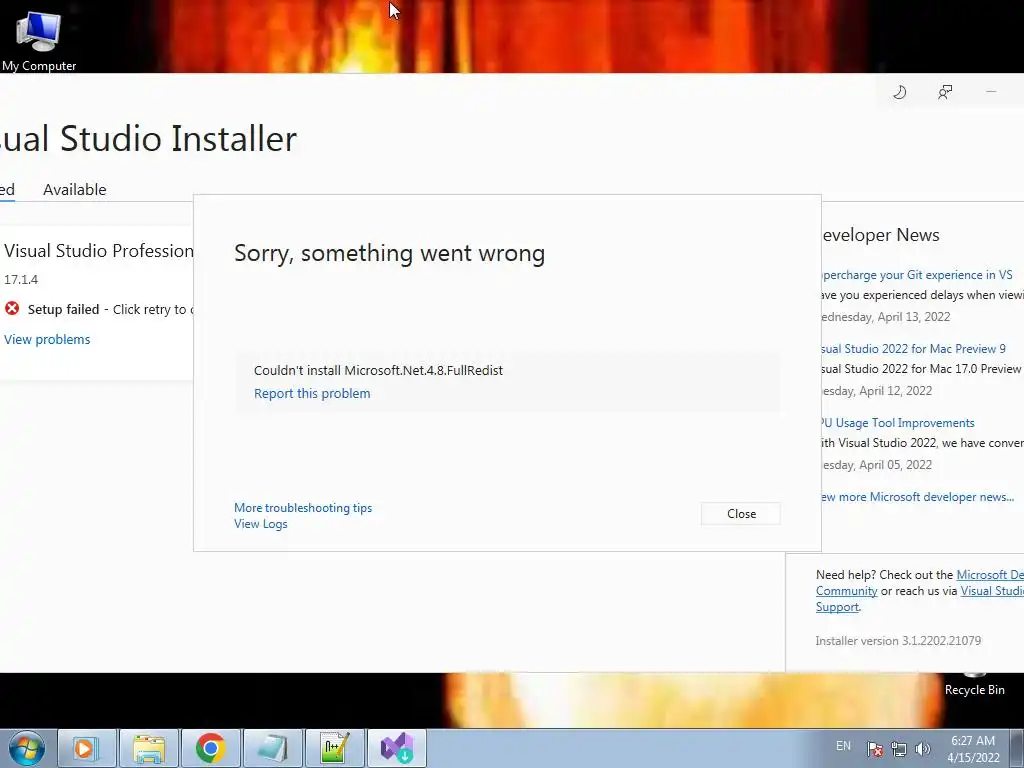The width and height of the screenshot is (1024, 768).
Task: Open CPU Usage Tool Improvements article
Action: (898, 423)
